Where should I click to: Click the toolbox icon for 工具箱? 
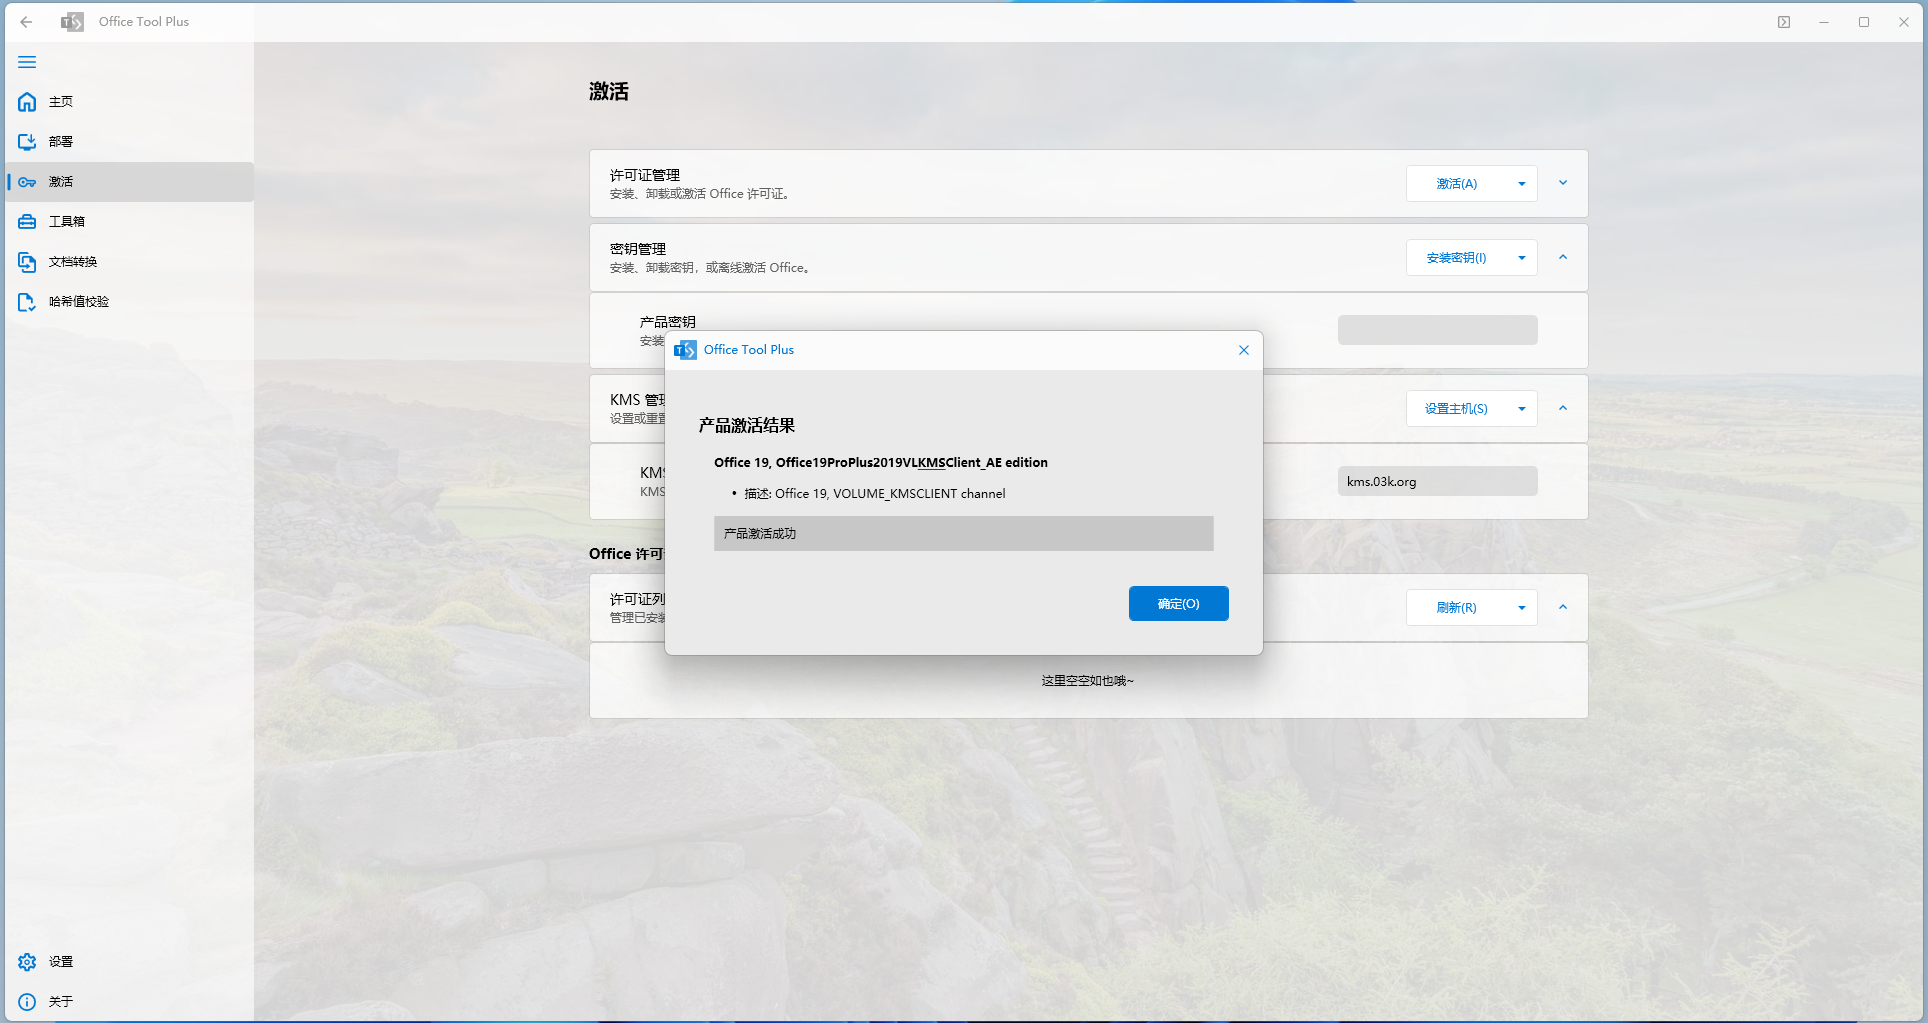(27, 222)
